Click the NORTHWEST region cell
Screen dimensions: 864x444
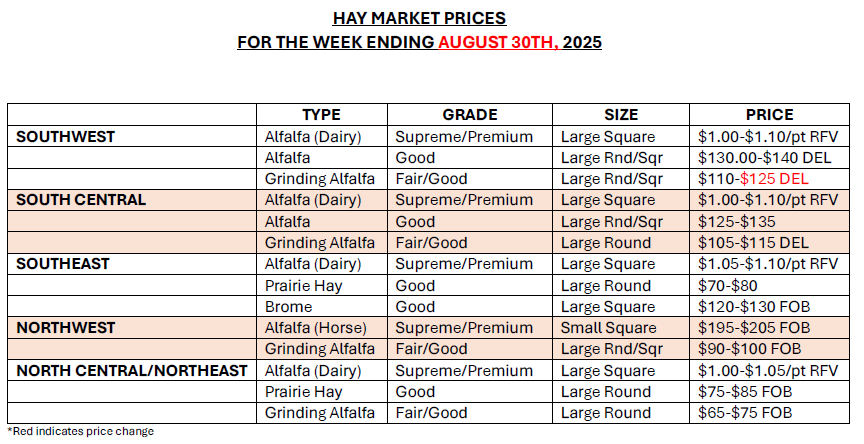(65, 328)
